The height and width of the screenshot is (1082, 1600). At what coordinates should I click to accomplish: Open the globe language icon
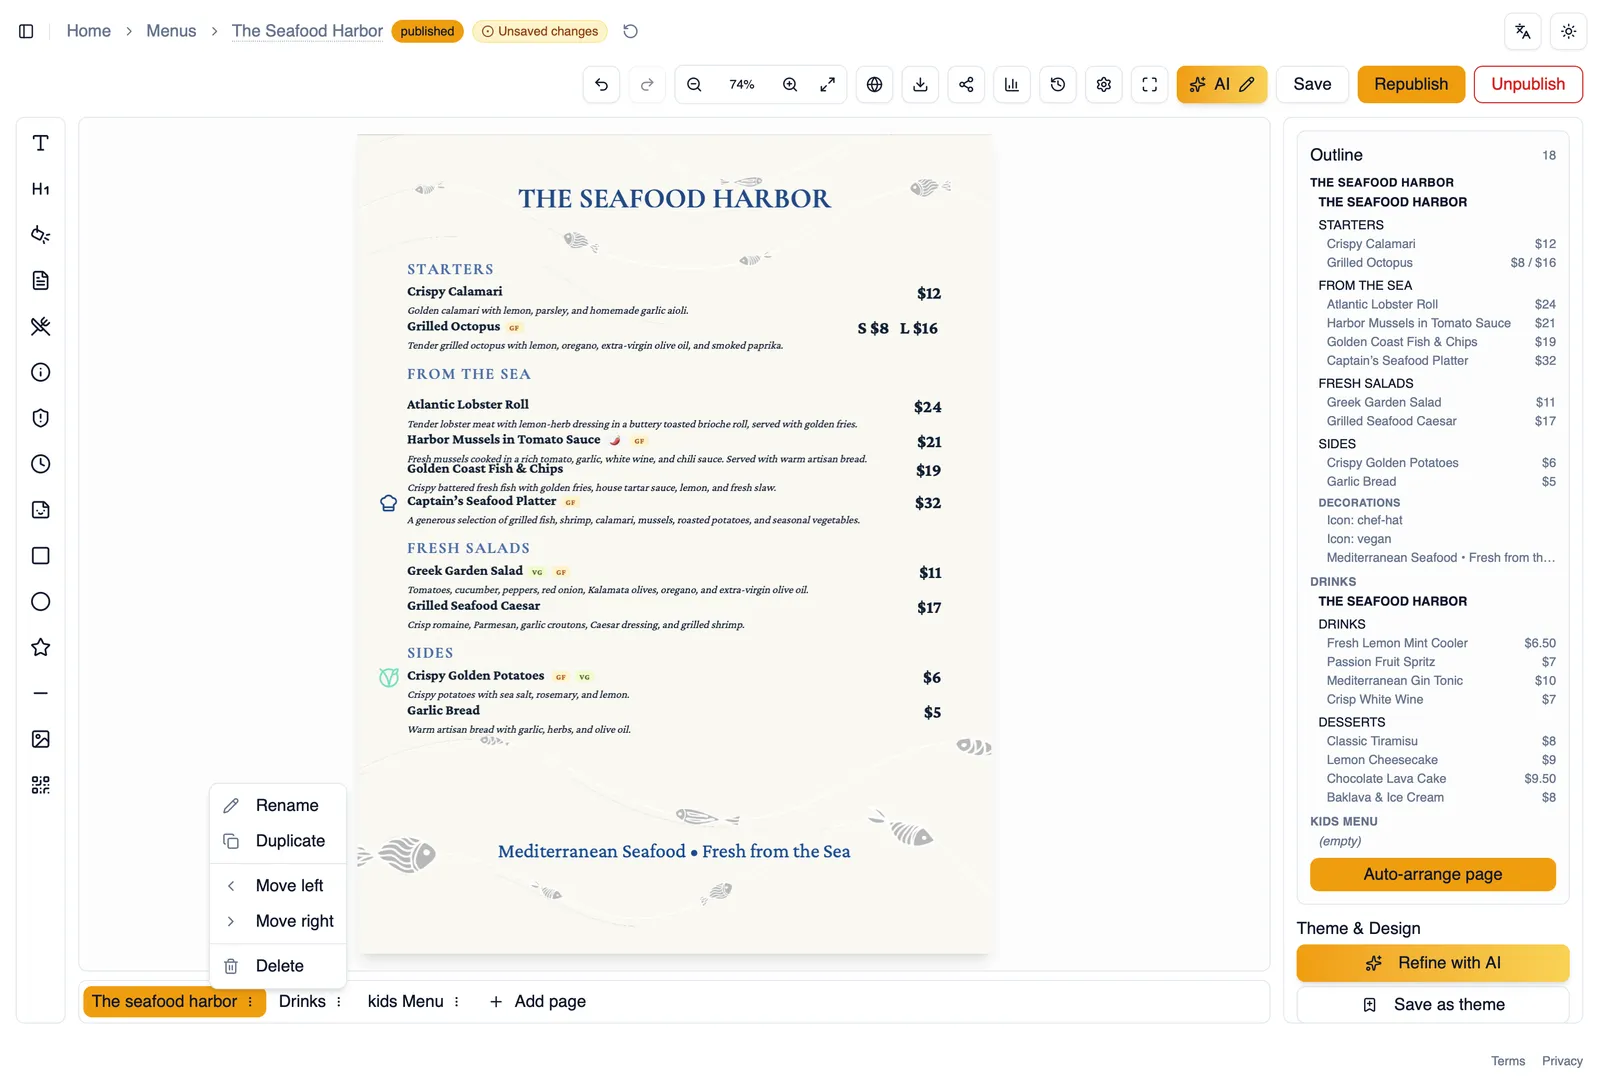(874, 84)
